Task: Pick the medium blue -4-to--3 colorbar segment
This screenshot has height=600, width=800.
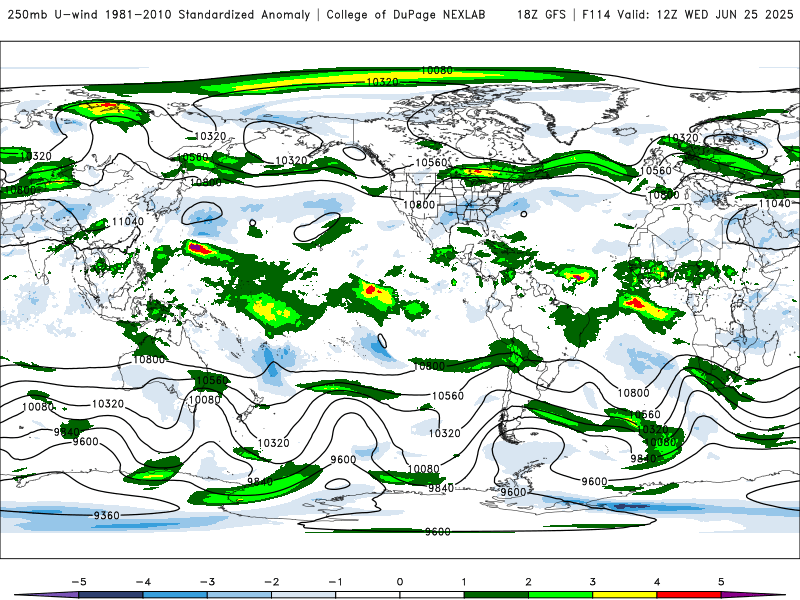Action: coord(175,595)
